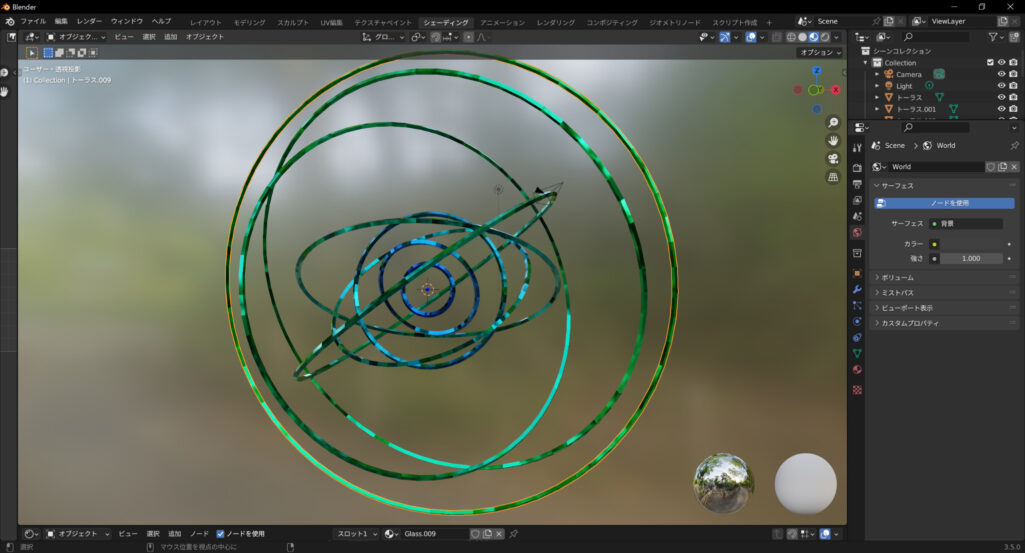Open the Material properties tab icon
The height and width of the screenshot is (553, 1025).
coord(857,369)
